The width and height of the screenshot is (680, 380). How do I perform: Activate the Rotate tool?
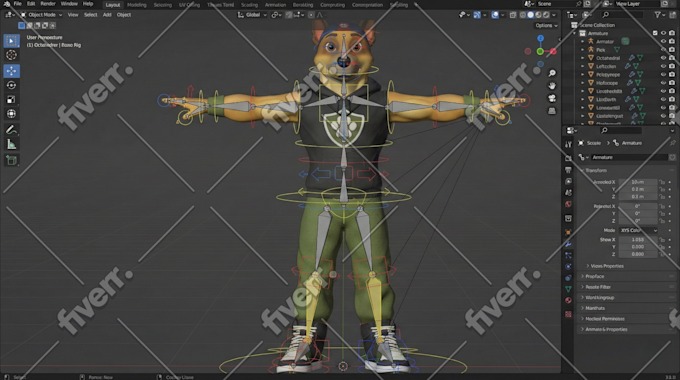coord(11,85)
